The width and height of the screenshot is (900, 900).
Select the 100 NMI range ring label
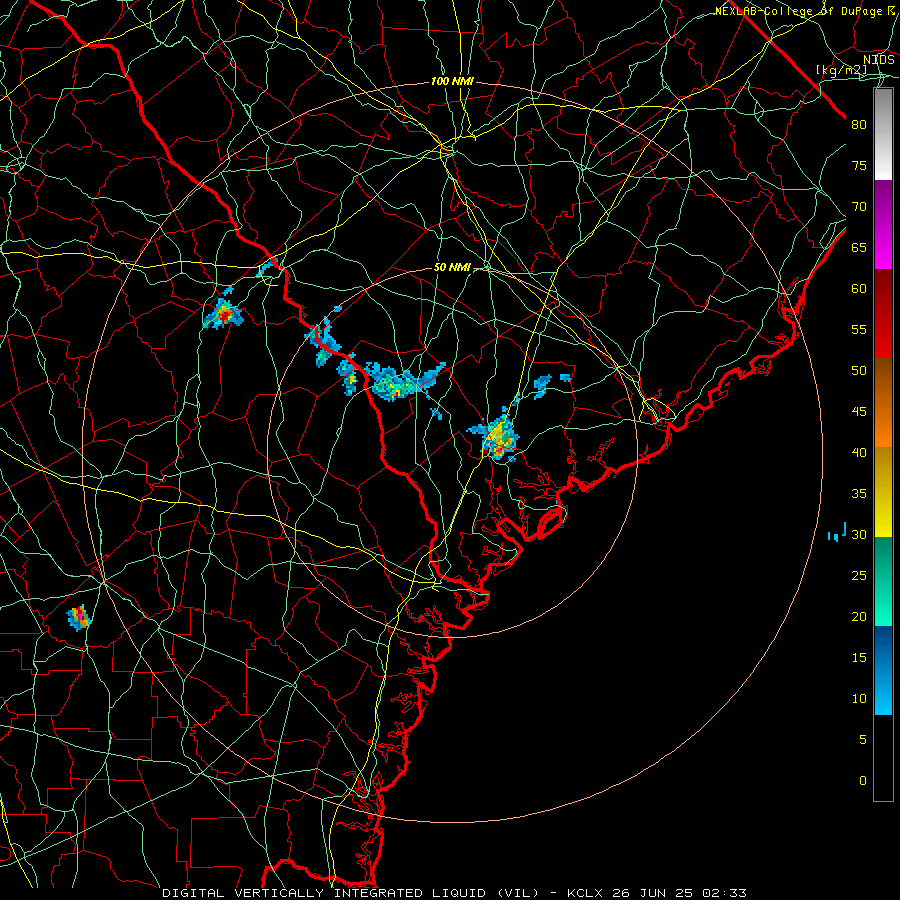[x=452, y=82]
